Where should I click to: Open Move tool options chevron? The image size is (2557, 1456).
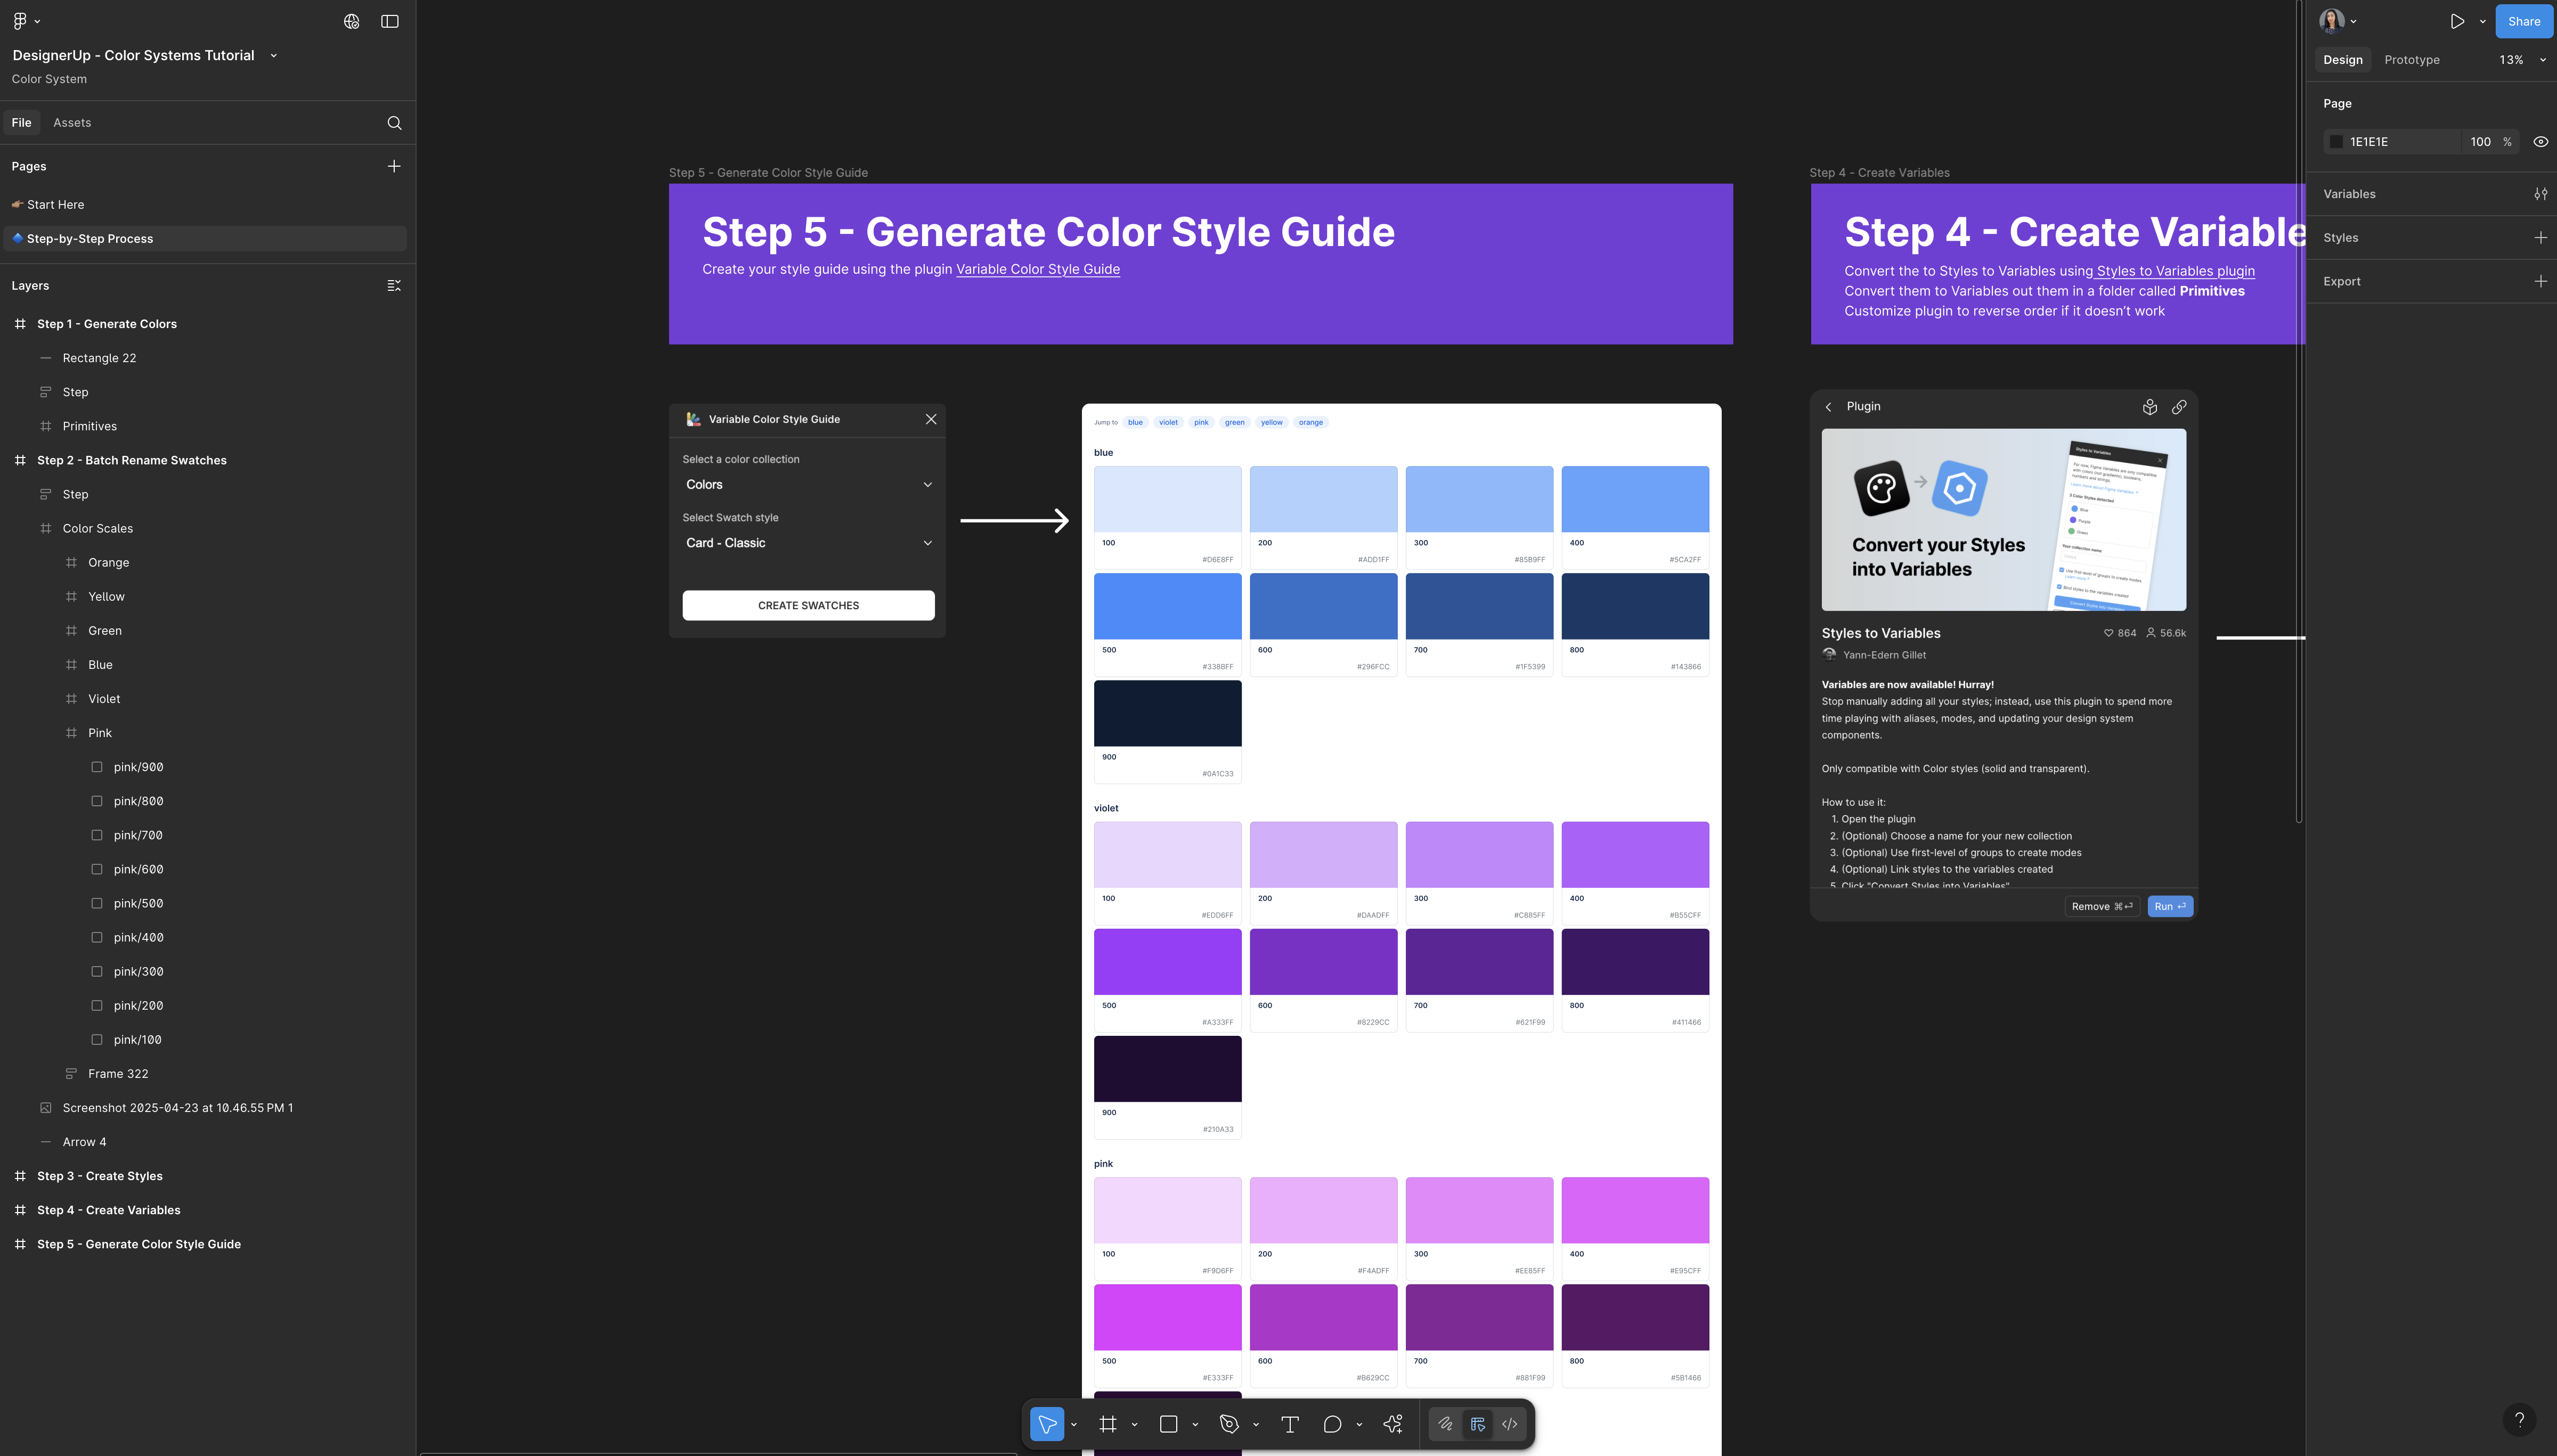pyautogui.click(x=1074, y=1425)
